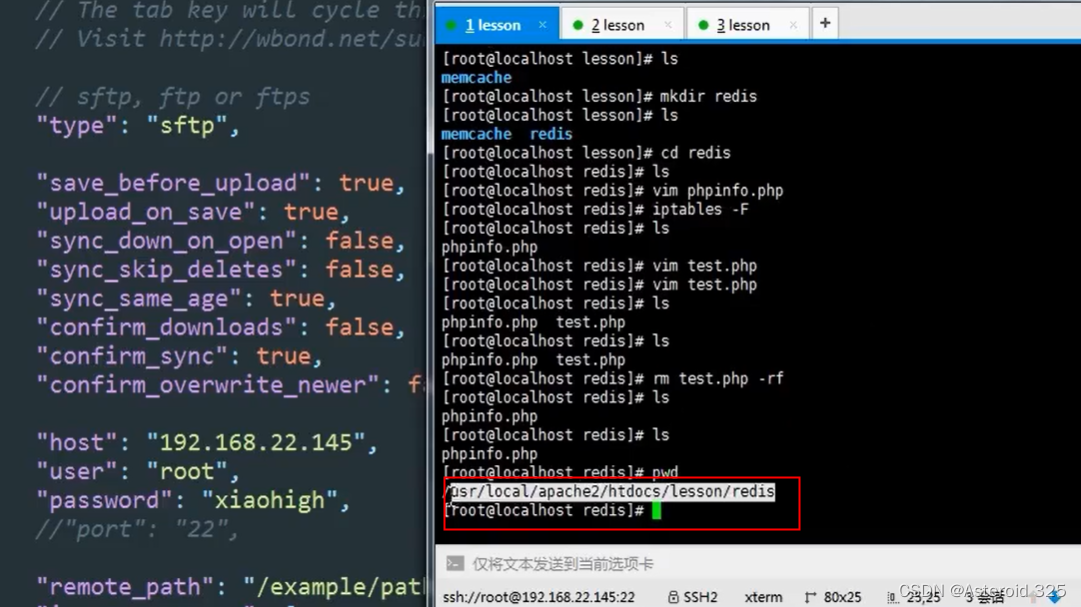Click the sync_skip_deletes false value
Screen dimensions: 1081x607
[359, 270]
